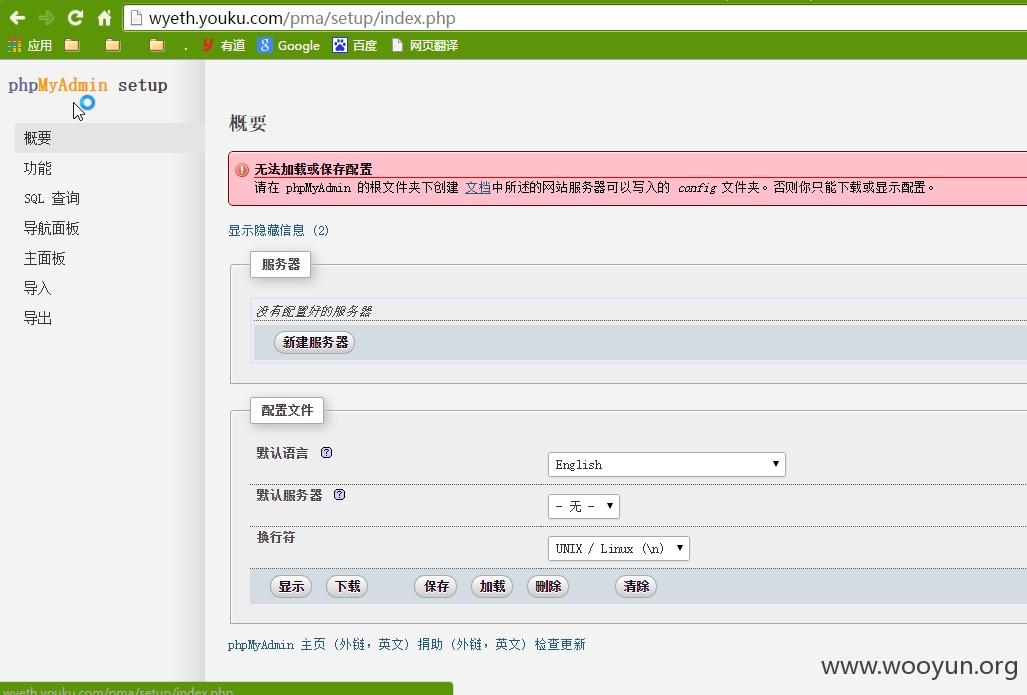1027x695 pixels.
Task: Click 显示隐藏信息 (2) link
Action: point(278,231)
